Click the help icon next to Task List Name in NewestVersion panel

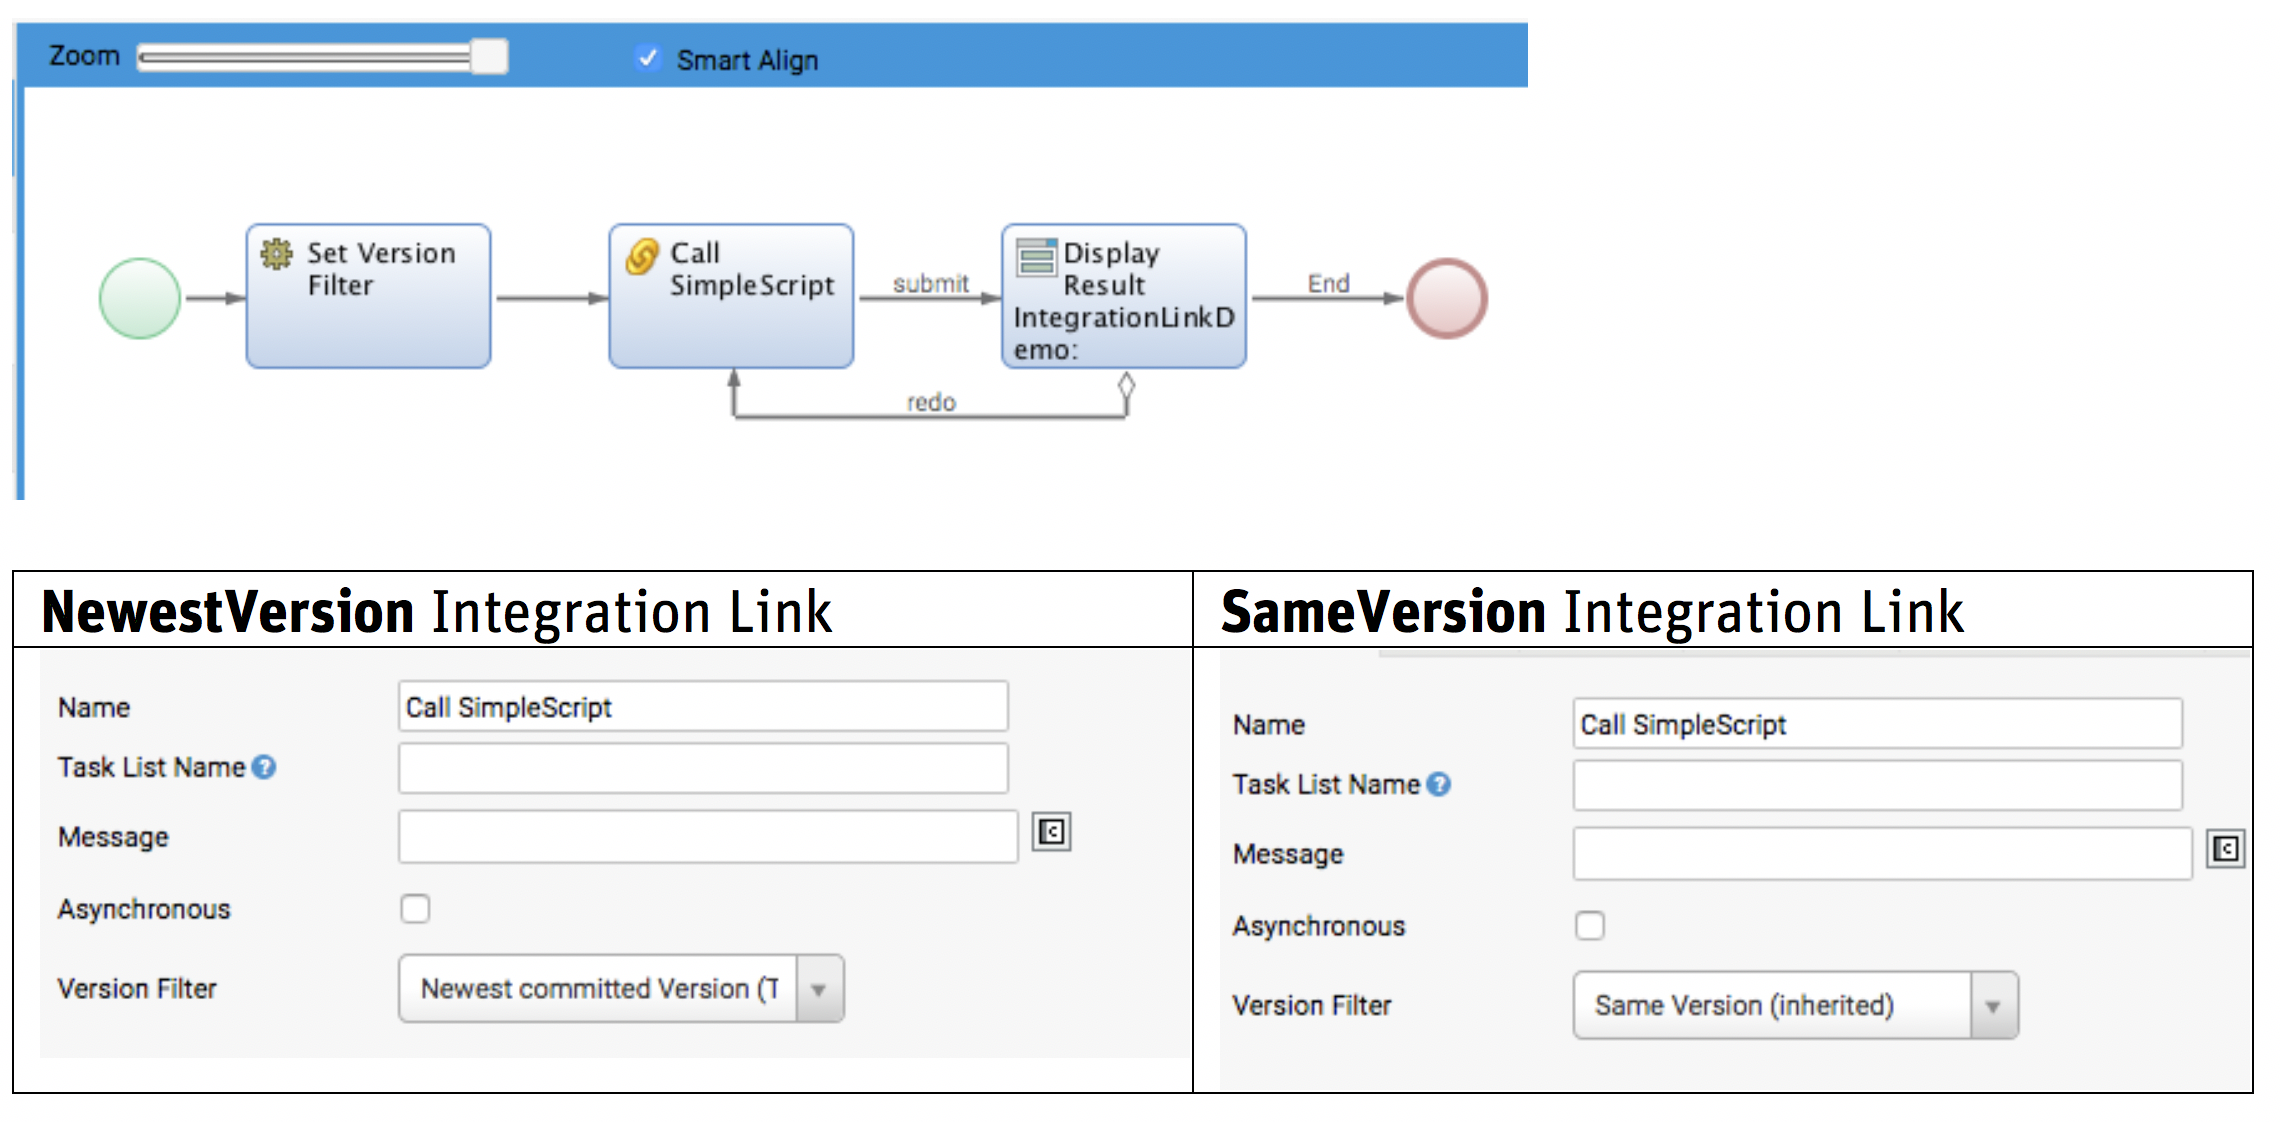(263, 766)
